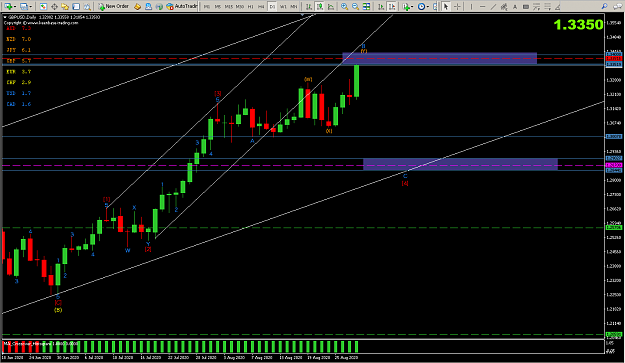Click the NZD 7.0 strength entry

click(x=18, y=39)
